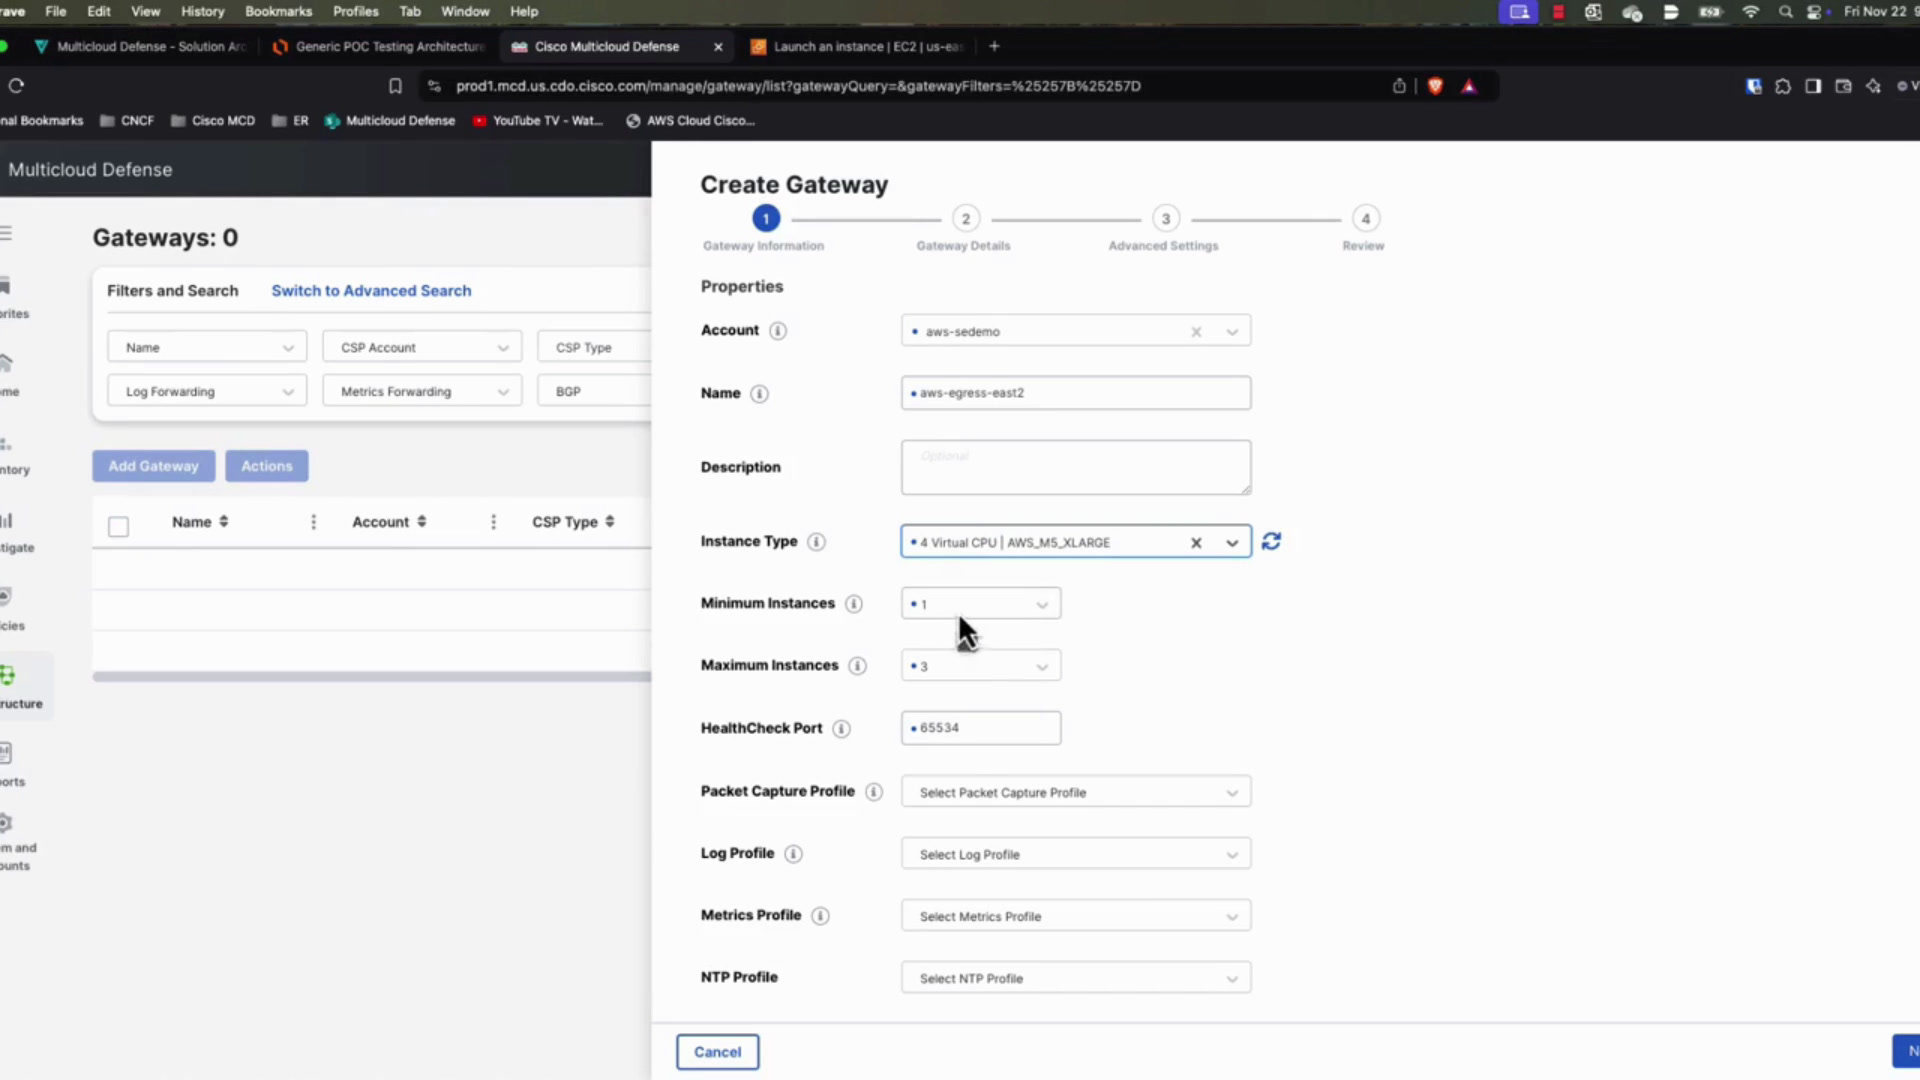The width and height of the screenshot is (1920, 1080).
Task: Reload the page with browser refresh icon
Action: click(x=16, y=86)
